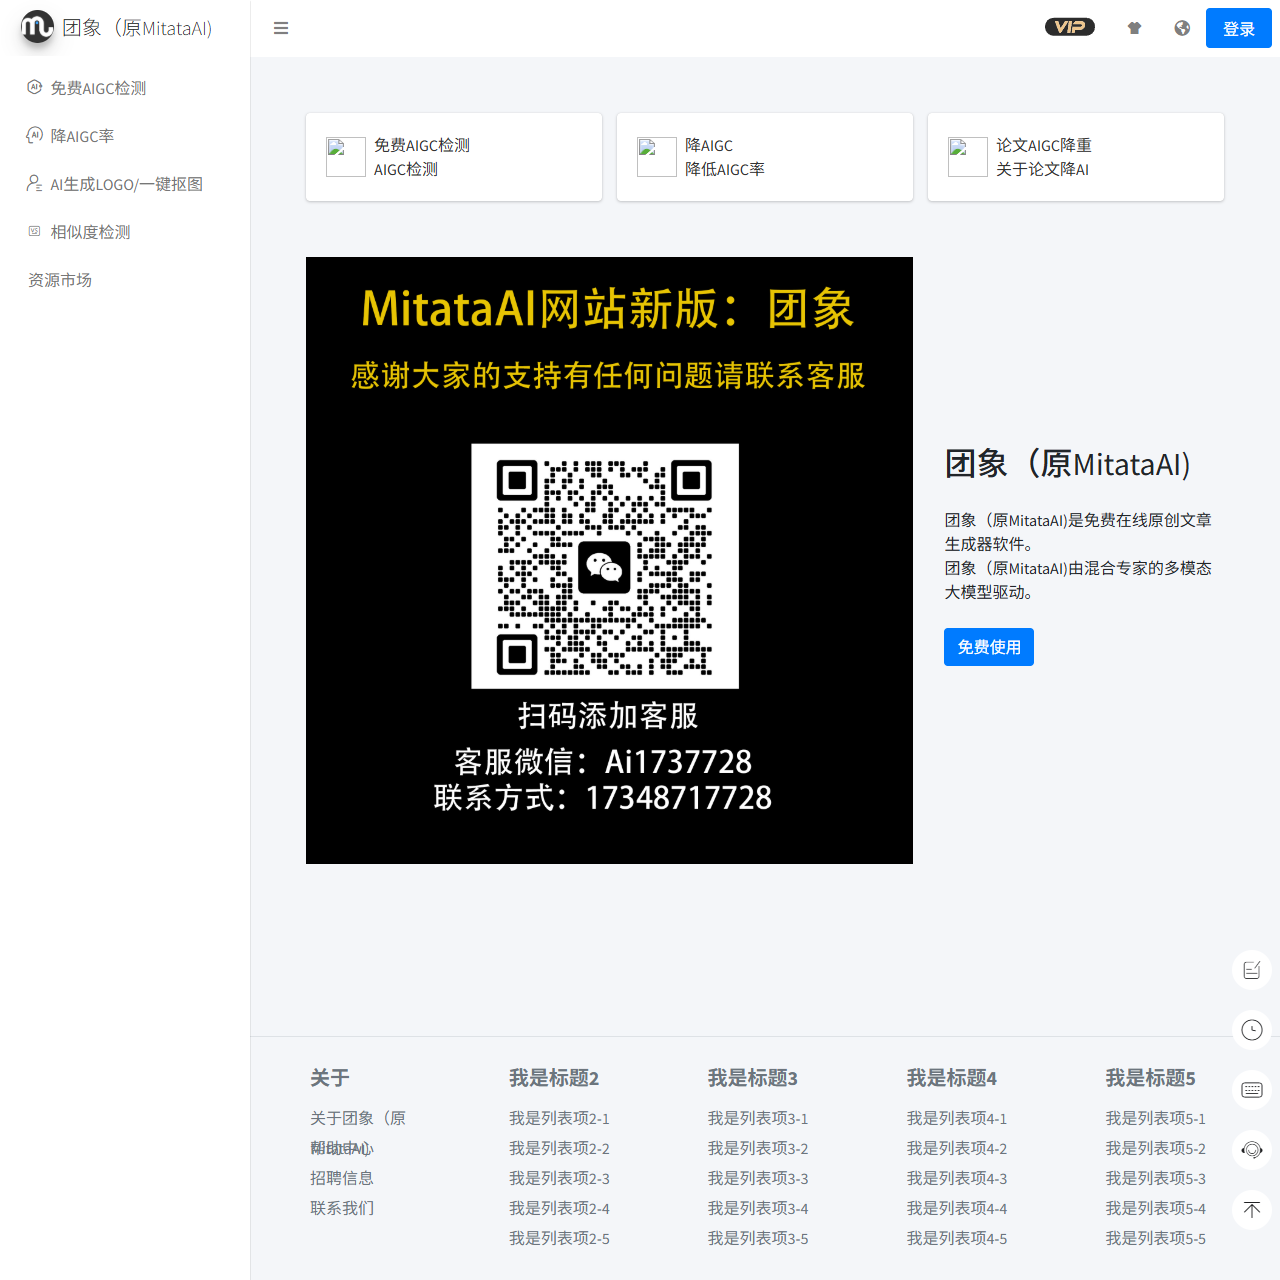Select the AI生成LOGO/一键抠图 sidebar icon
This screenshot has height=1280, width=1280.
(35, 184)
